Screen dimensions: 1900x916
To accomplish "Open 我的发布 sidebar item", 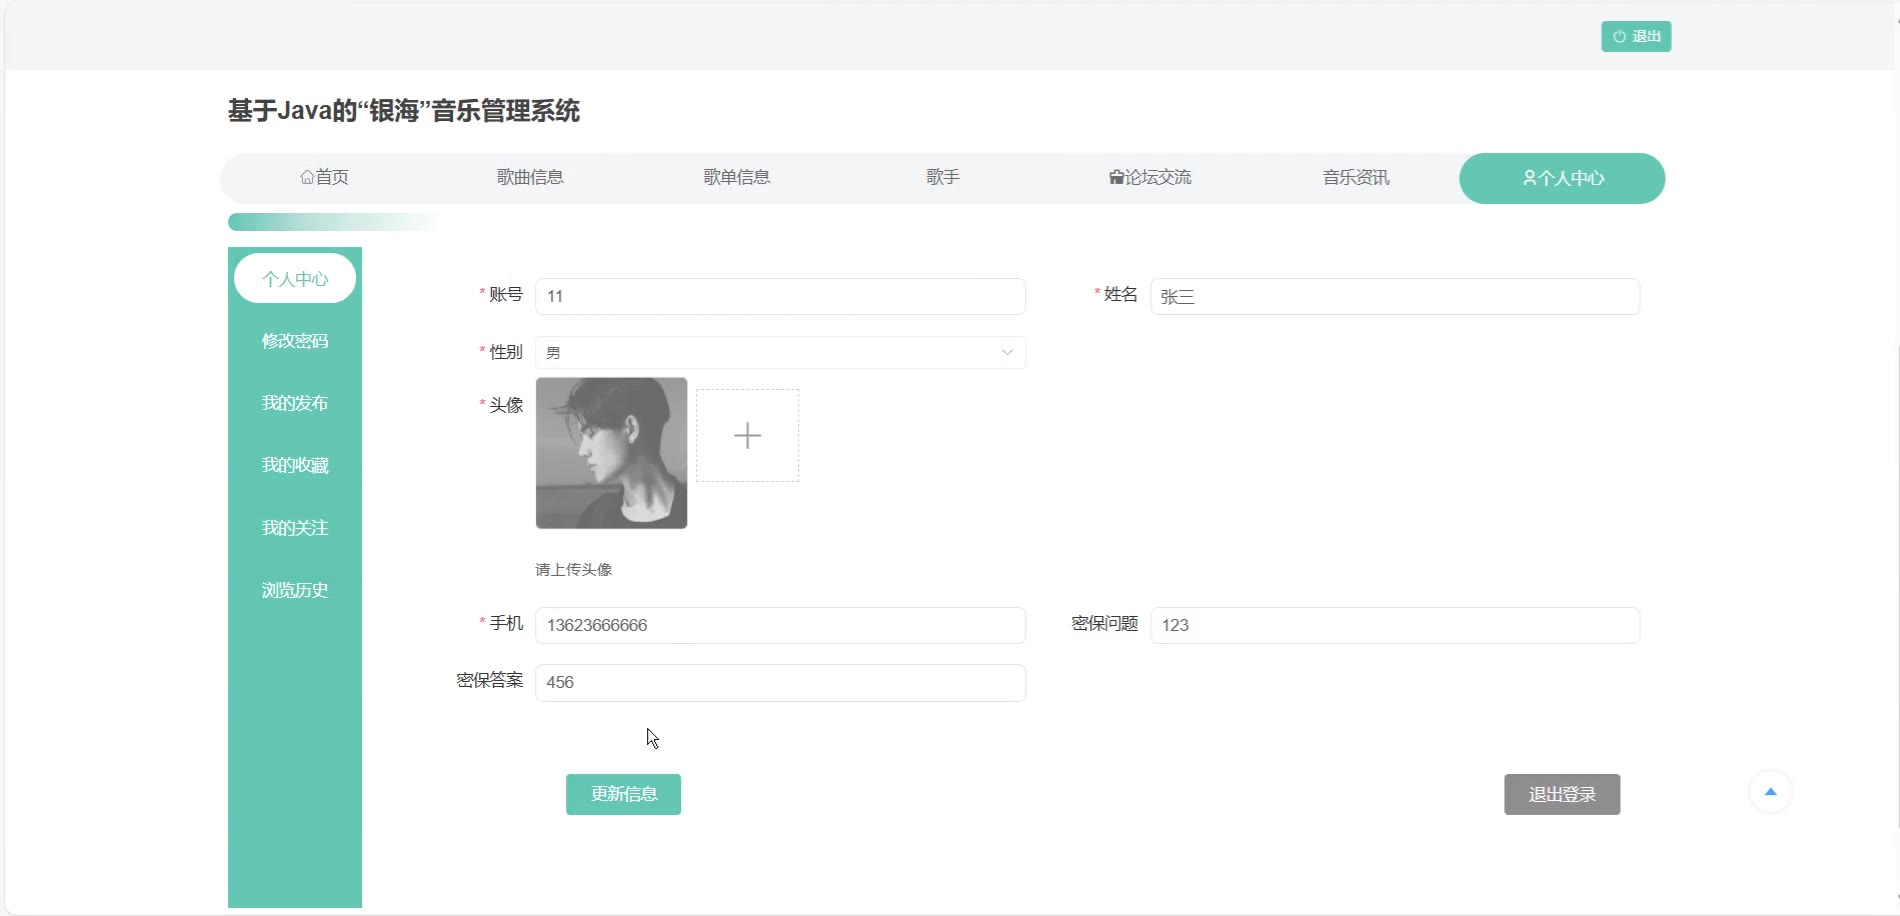I will [295, 403].
